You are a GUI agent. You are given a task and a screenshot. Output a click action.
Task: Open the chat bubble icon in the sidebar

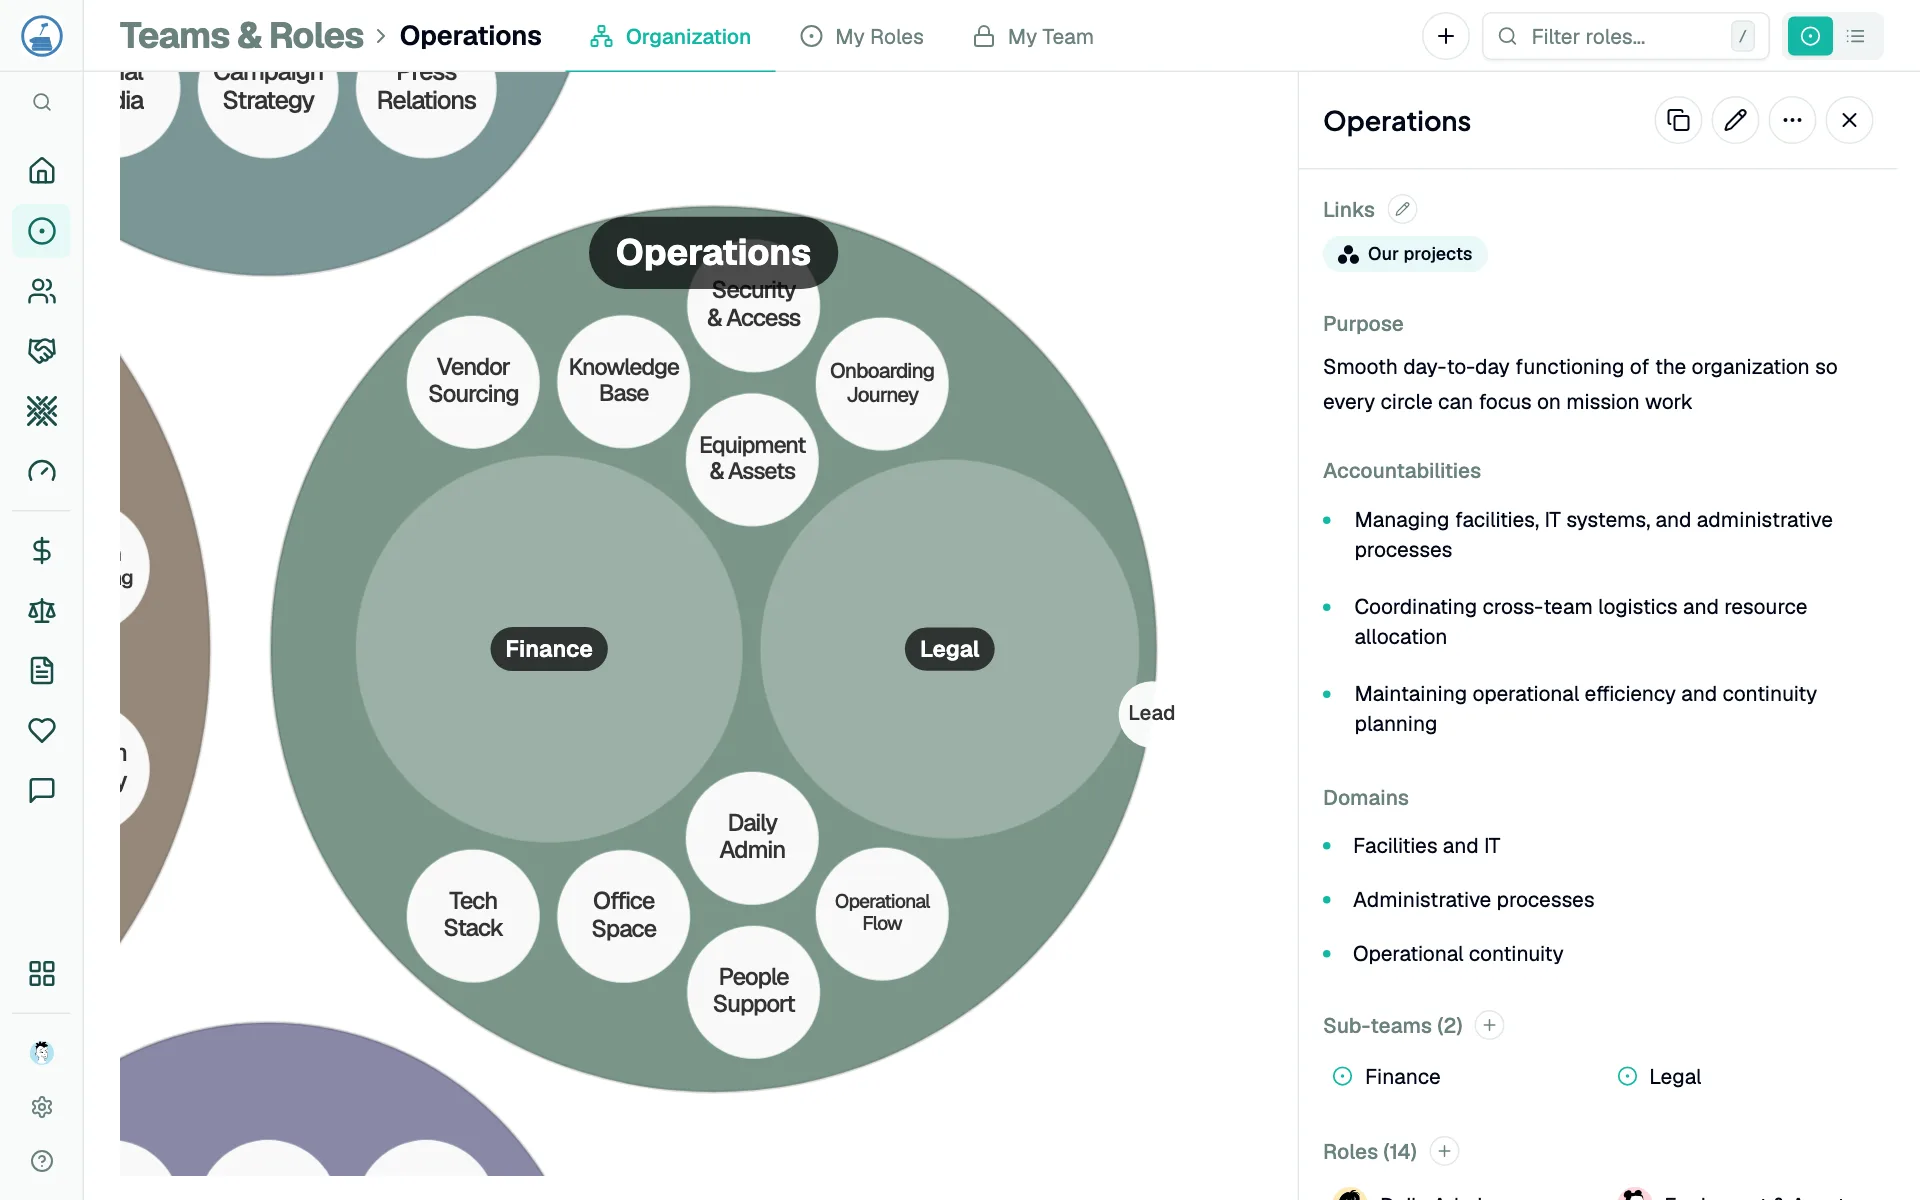42,791
